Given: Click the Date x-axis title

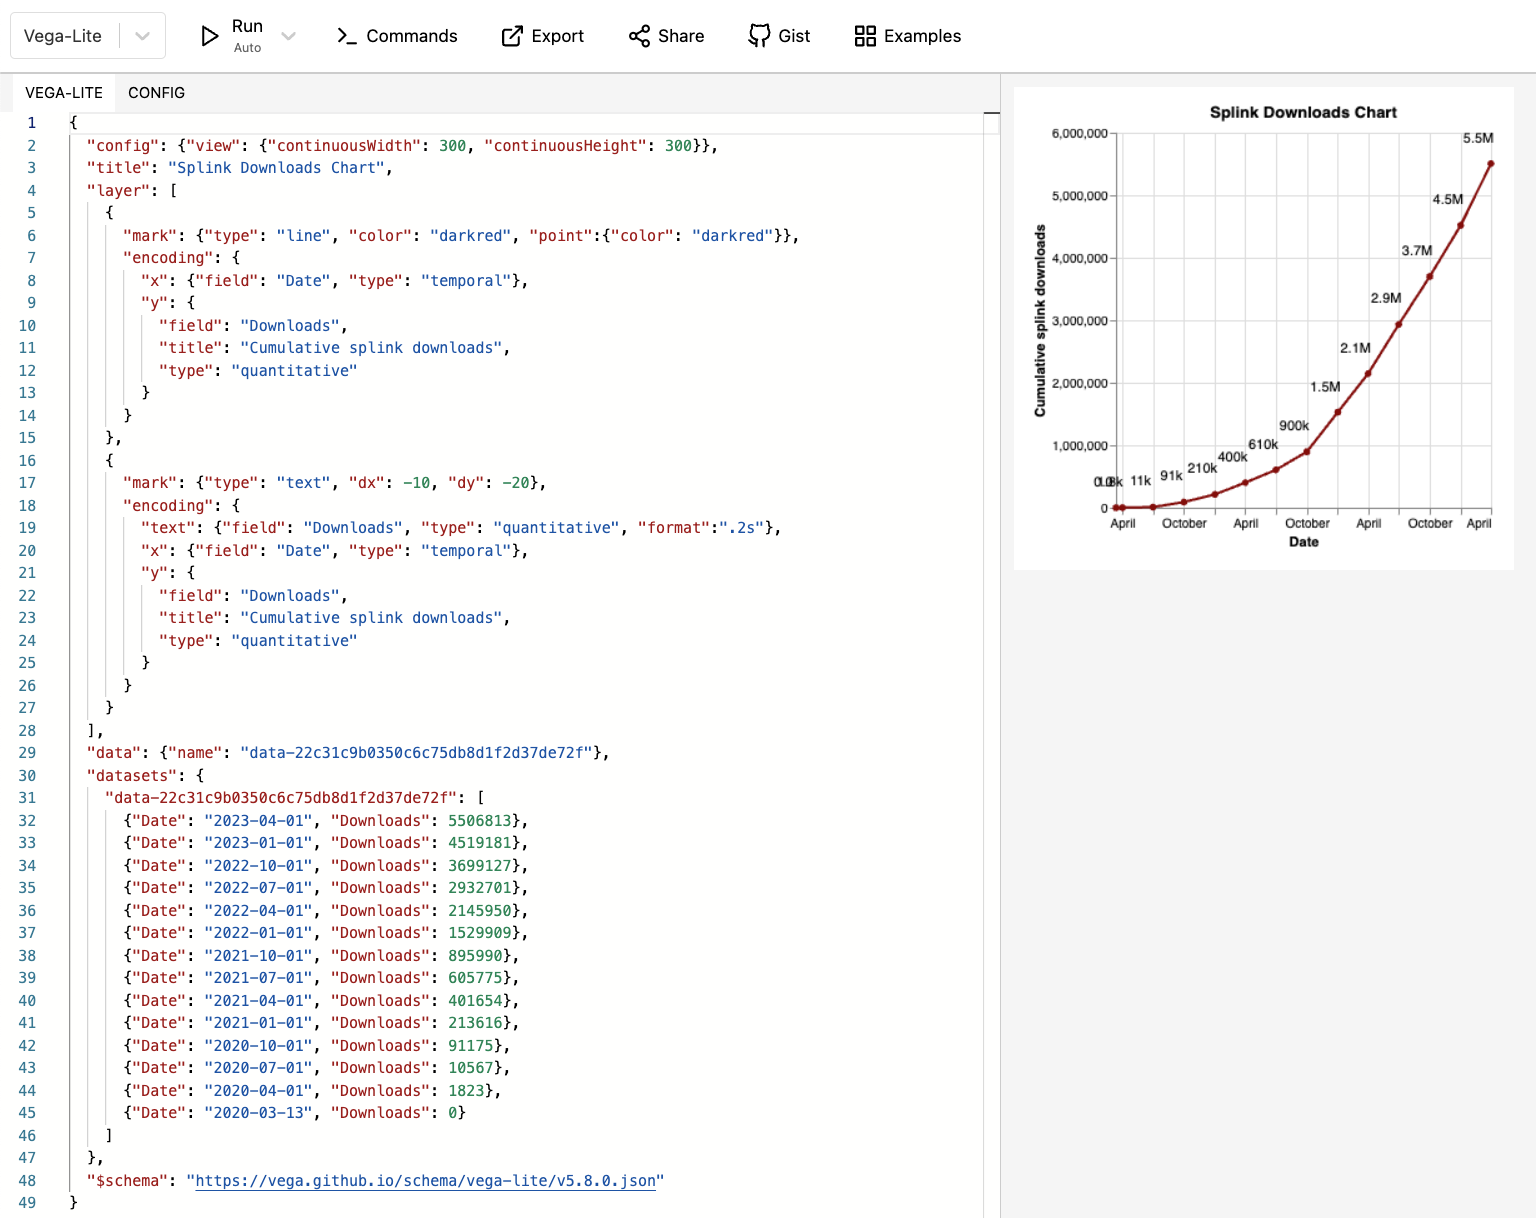Looking at the screenshot, I should (1303, 542).
